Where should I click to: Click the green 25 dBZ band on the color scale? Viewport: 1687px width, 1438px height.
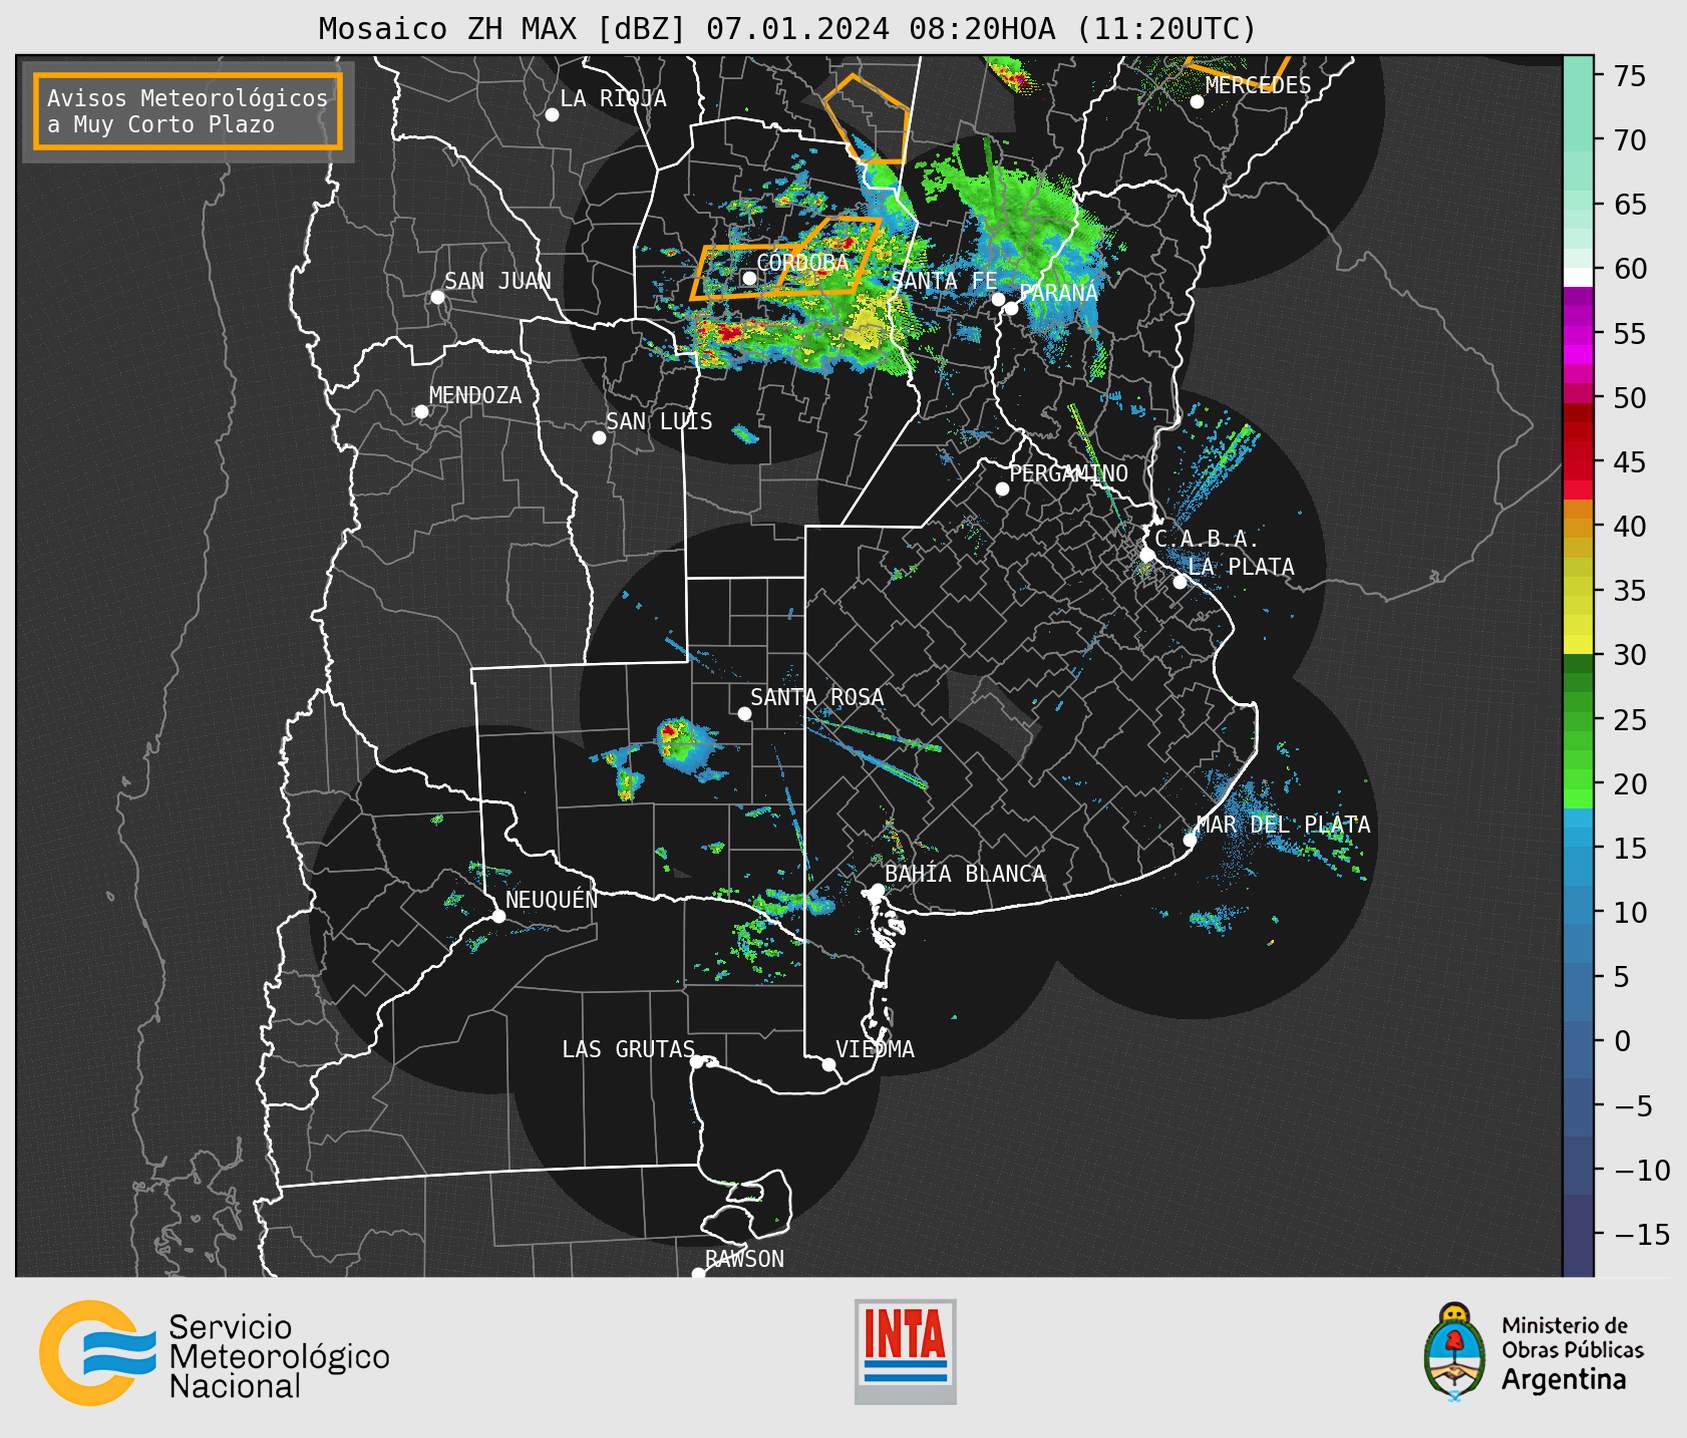pos(1578,720)
